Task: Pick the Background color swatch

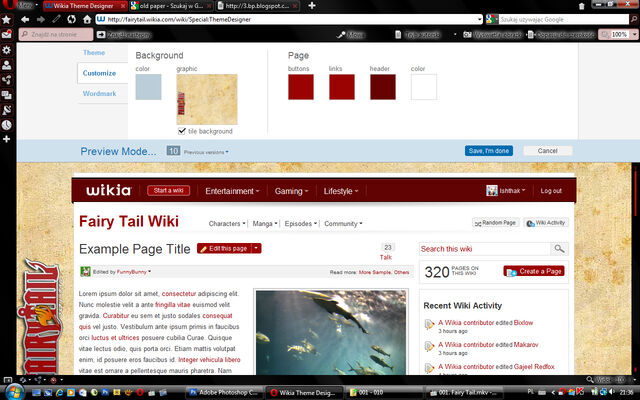Action: pos(148,87)
